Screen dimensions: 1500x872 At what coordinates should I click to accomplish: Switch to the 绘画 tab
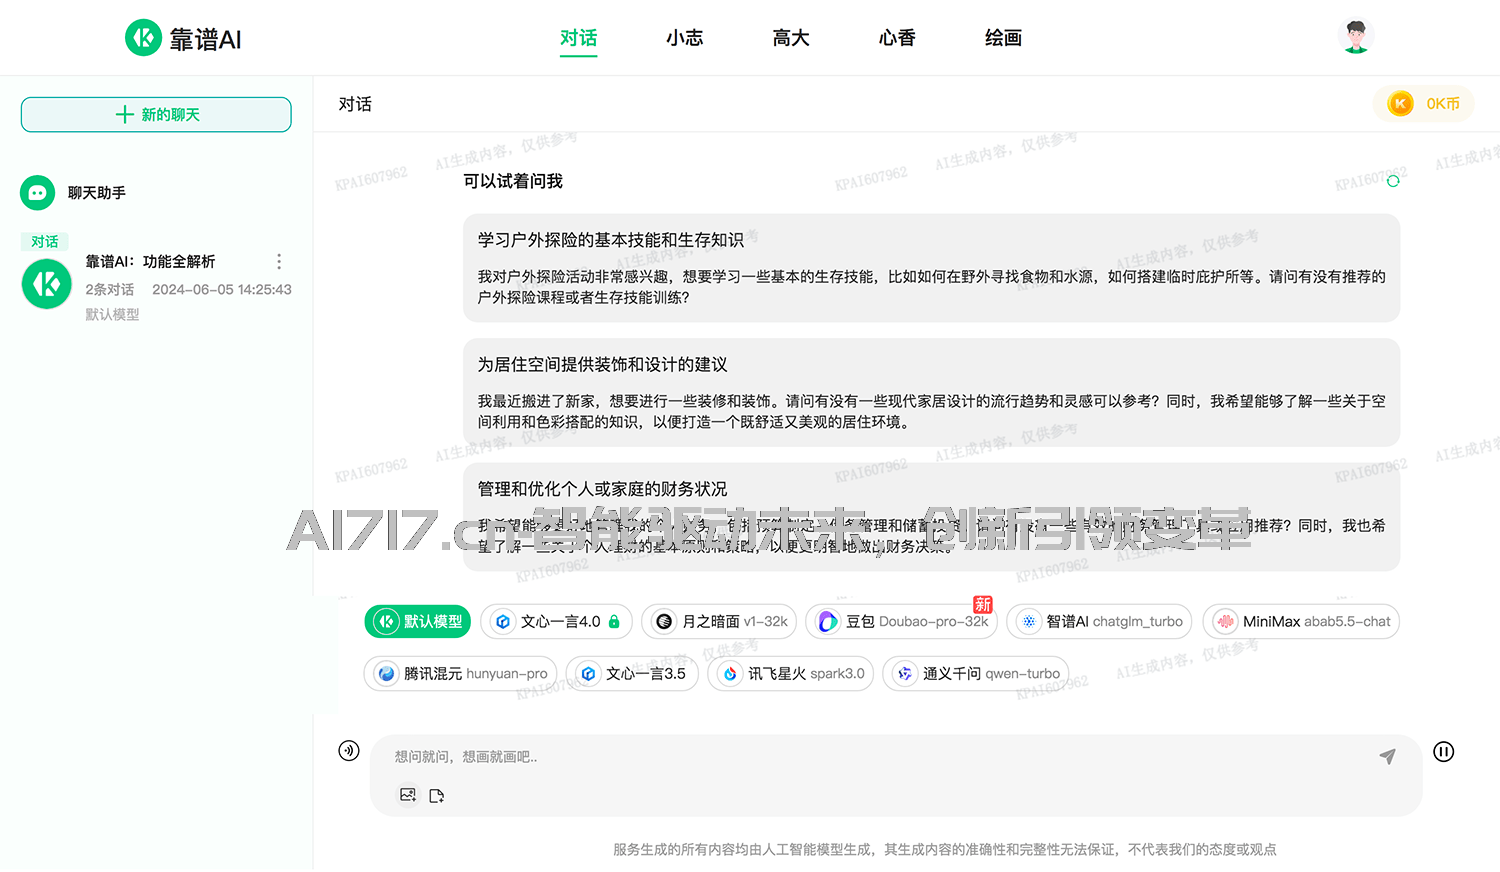pos(1003,38)
